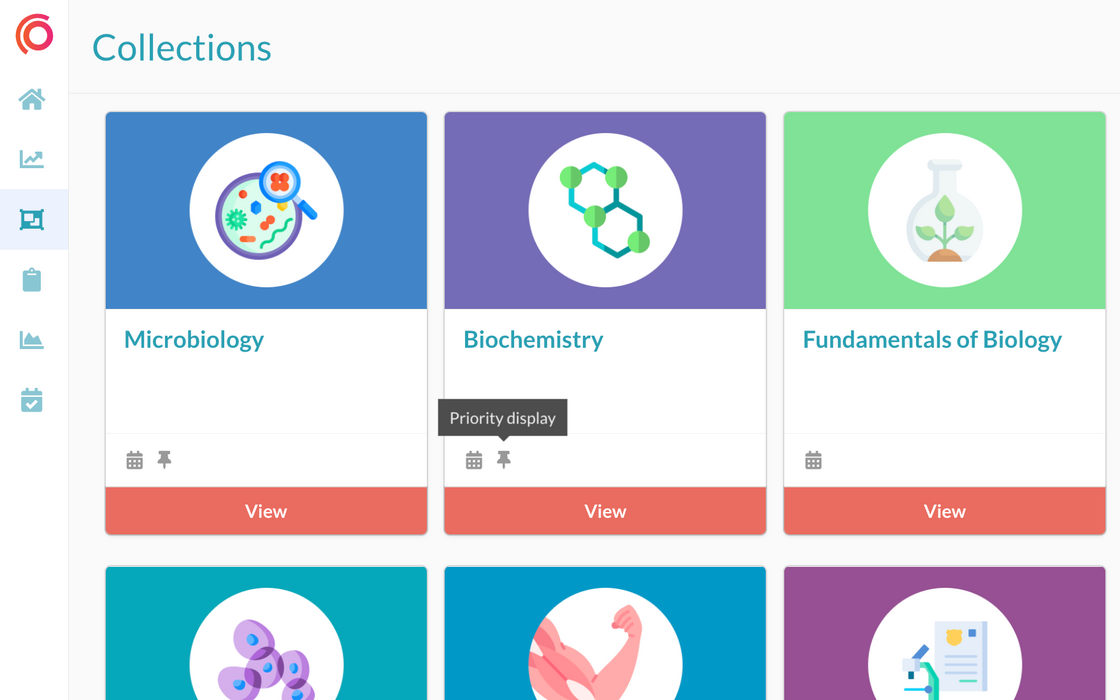Image resolution: width=1120 pixels, height=700 pixels.
Task: Open the Microbiology collection title link
Action: click(x=194, y=340)
